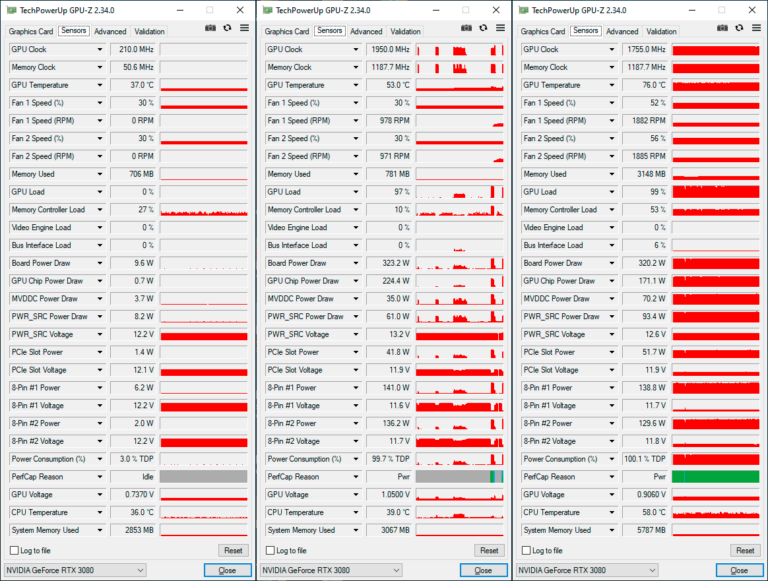Viewport: 768px width, 581px height.
Task: Open Validation tab in middle window
Action: point(406,32)
